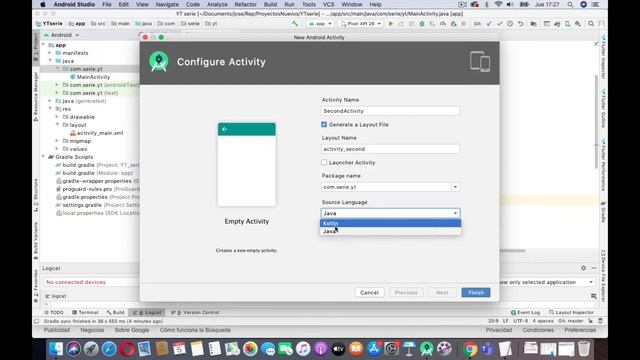The image size is (640, 360).
Task: Open Logcat settings gear icon
Action: (584, 268)
